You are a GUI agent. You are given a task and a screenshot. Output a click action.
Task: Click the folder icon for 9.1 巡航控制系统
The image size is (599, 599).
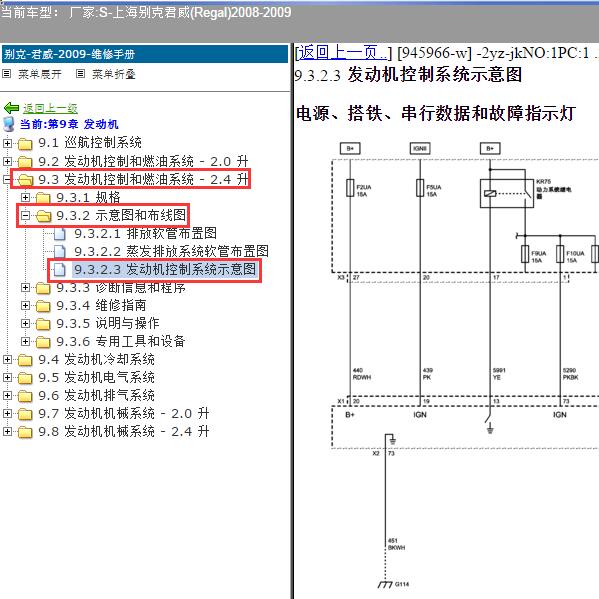point(25,144)
